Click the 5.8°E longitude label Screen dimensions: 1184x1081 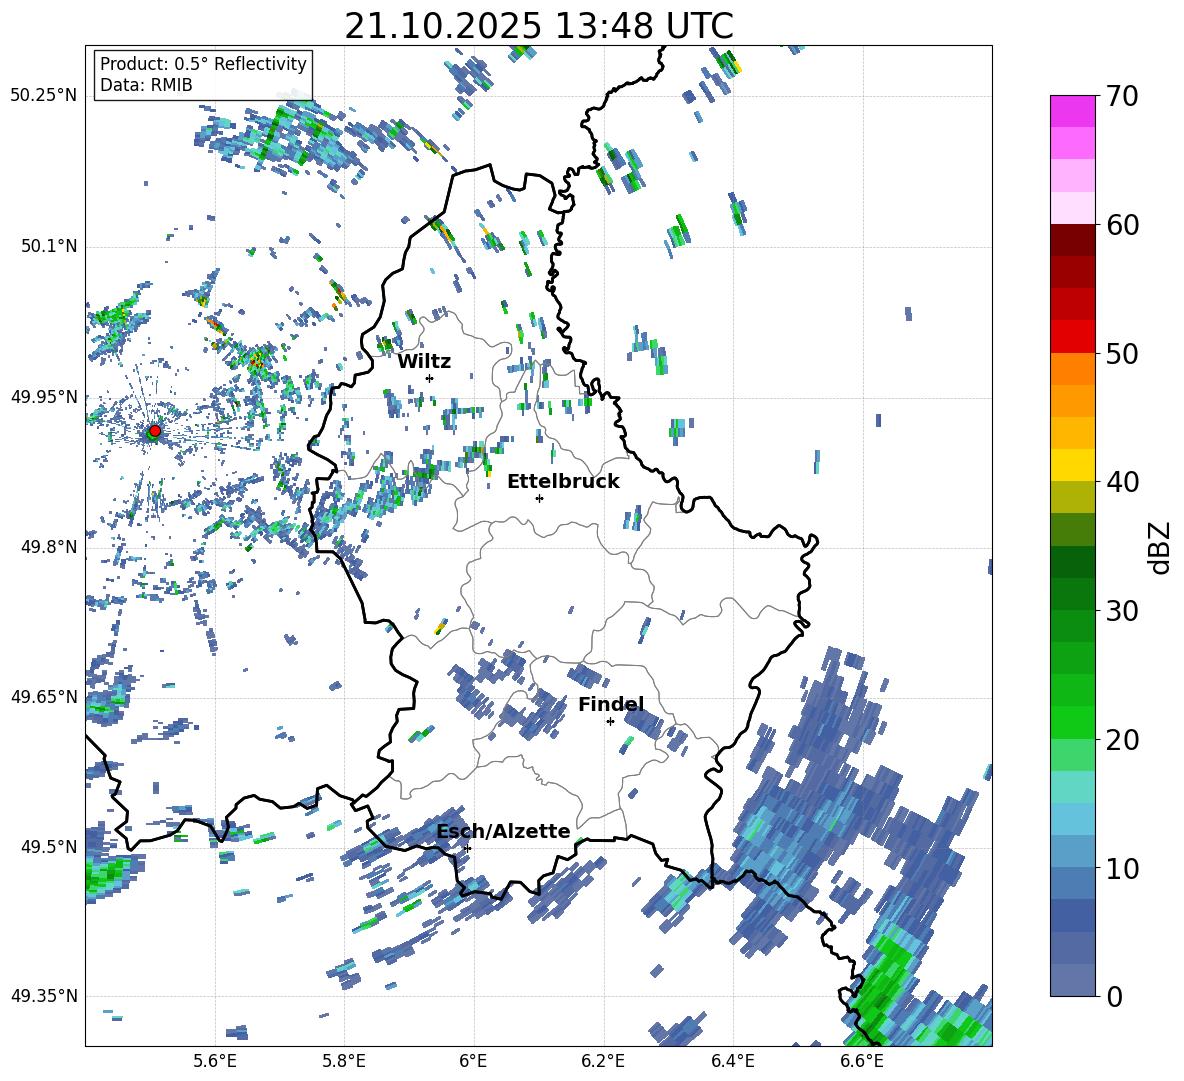344,1061
